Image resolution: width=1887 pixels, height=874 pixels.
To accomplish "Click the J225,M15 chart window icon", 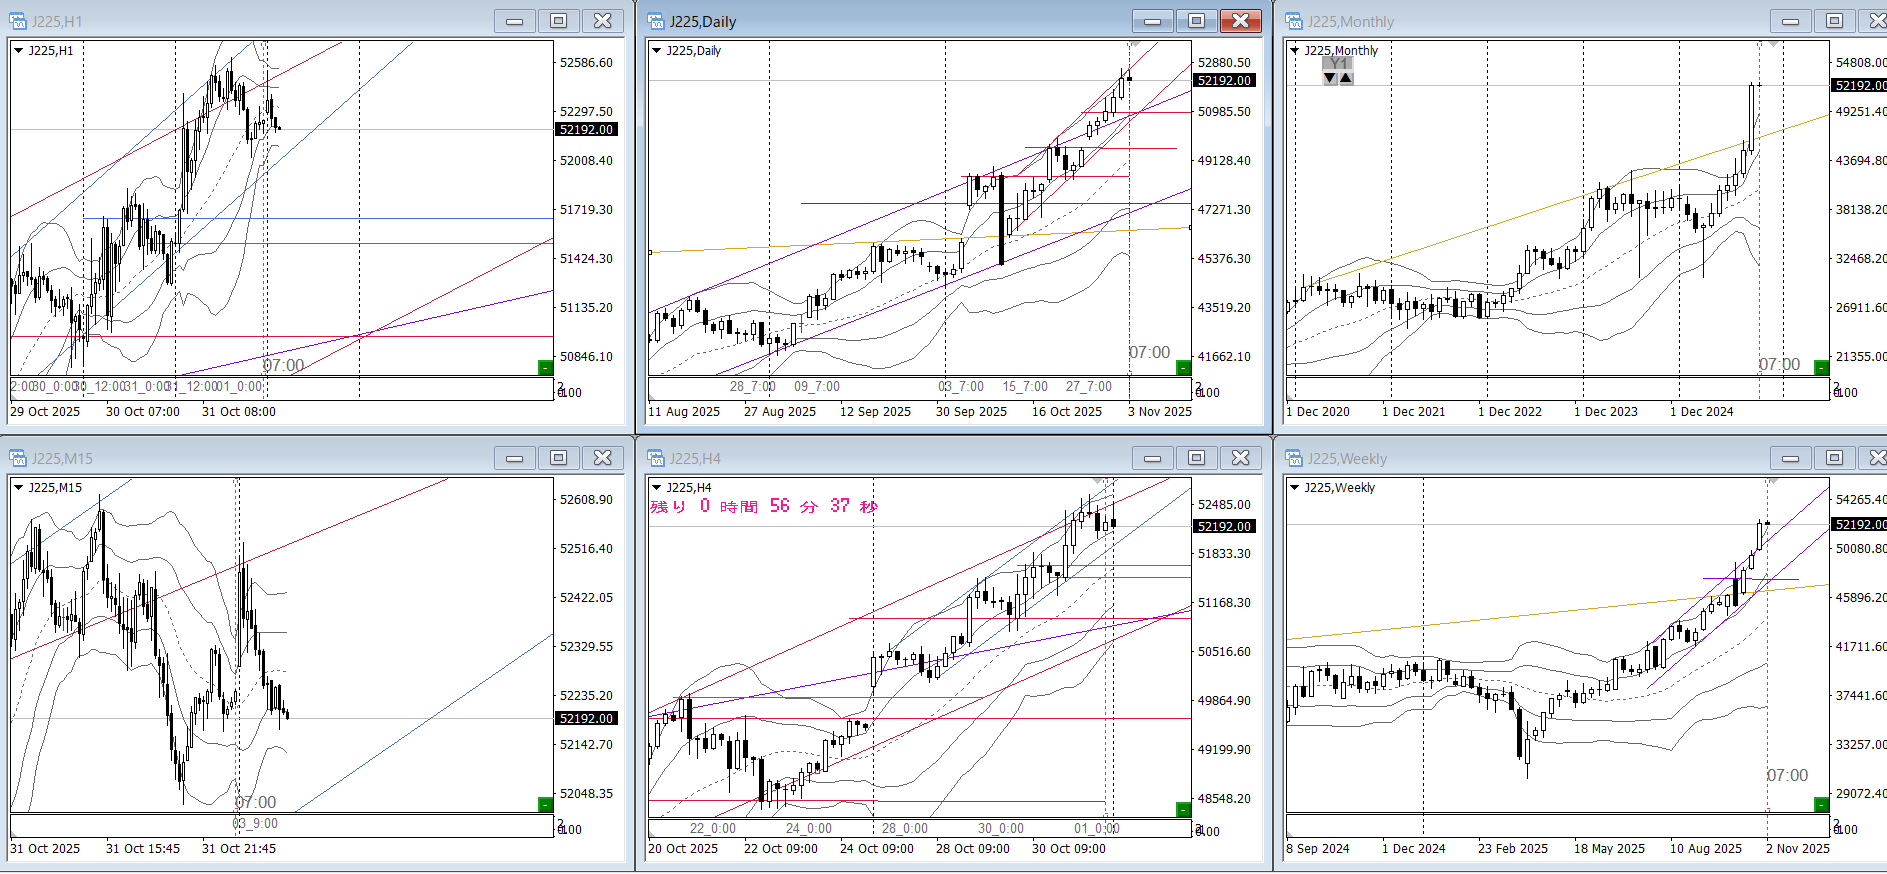I will (x=18, y=458).
